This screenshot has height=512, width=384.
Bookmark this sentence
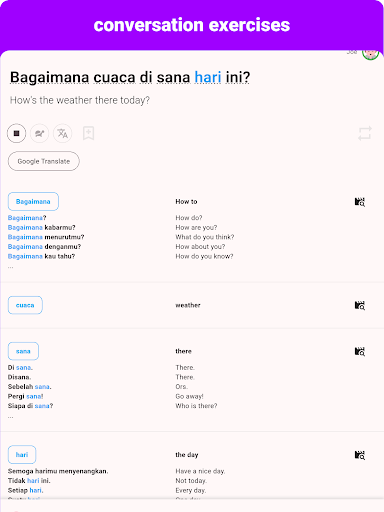(88, 133)
